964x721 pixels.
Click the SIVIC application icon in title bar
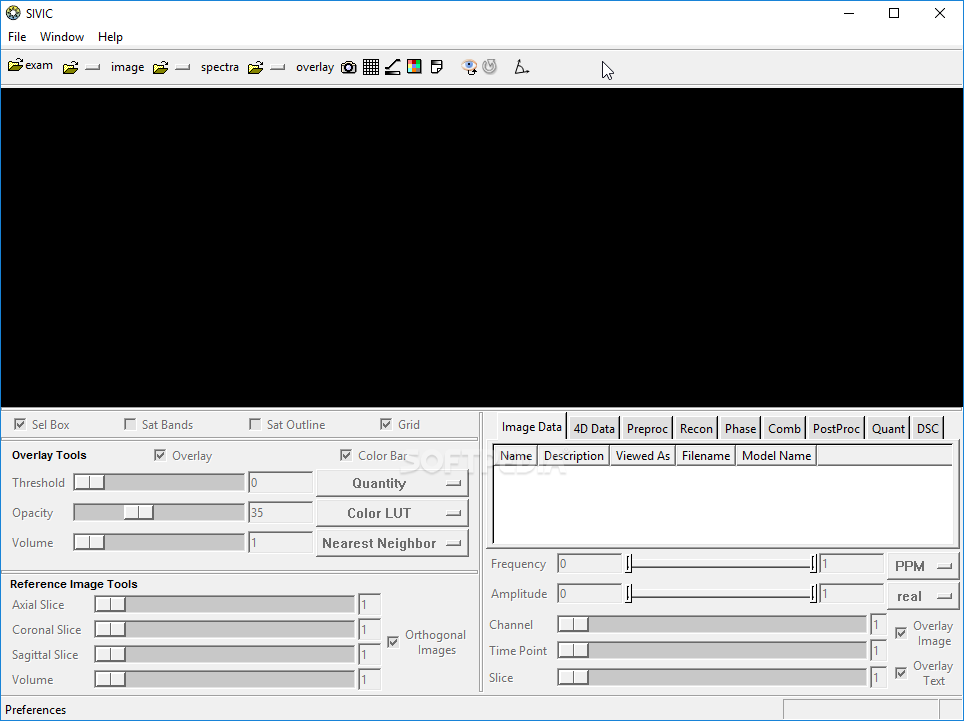(13, 13)
